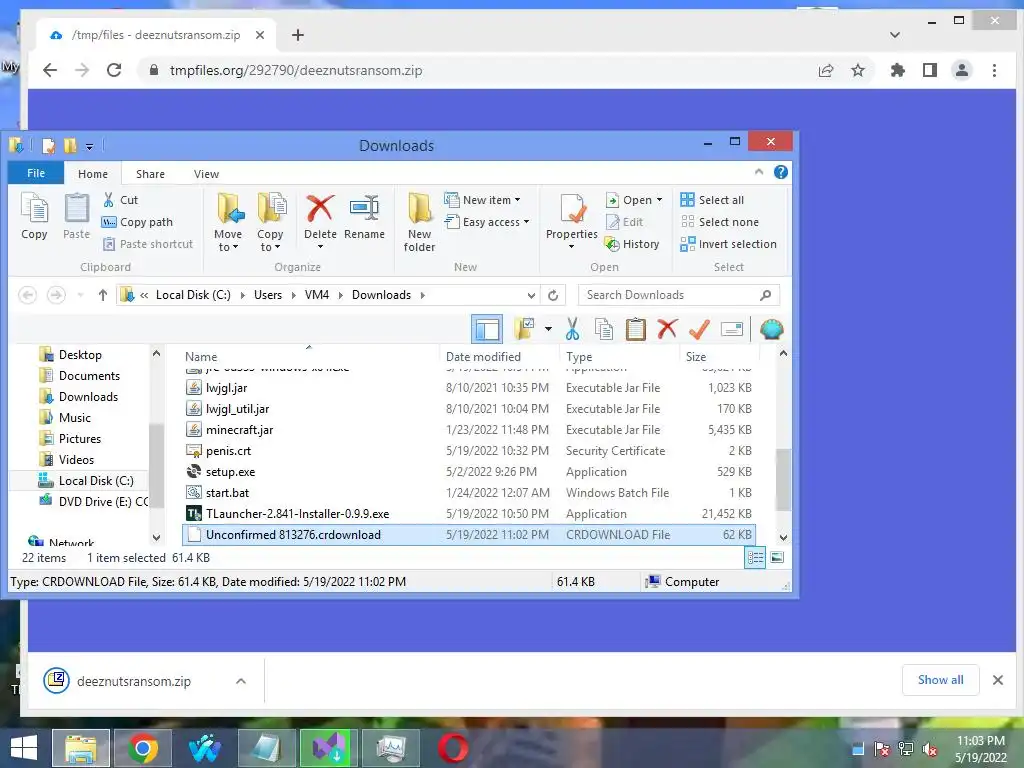Go up one folder level arrow
The image size is (1024, 768).
coord(103,295)
